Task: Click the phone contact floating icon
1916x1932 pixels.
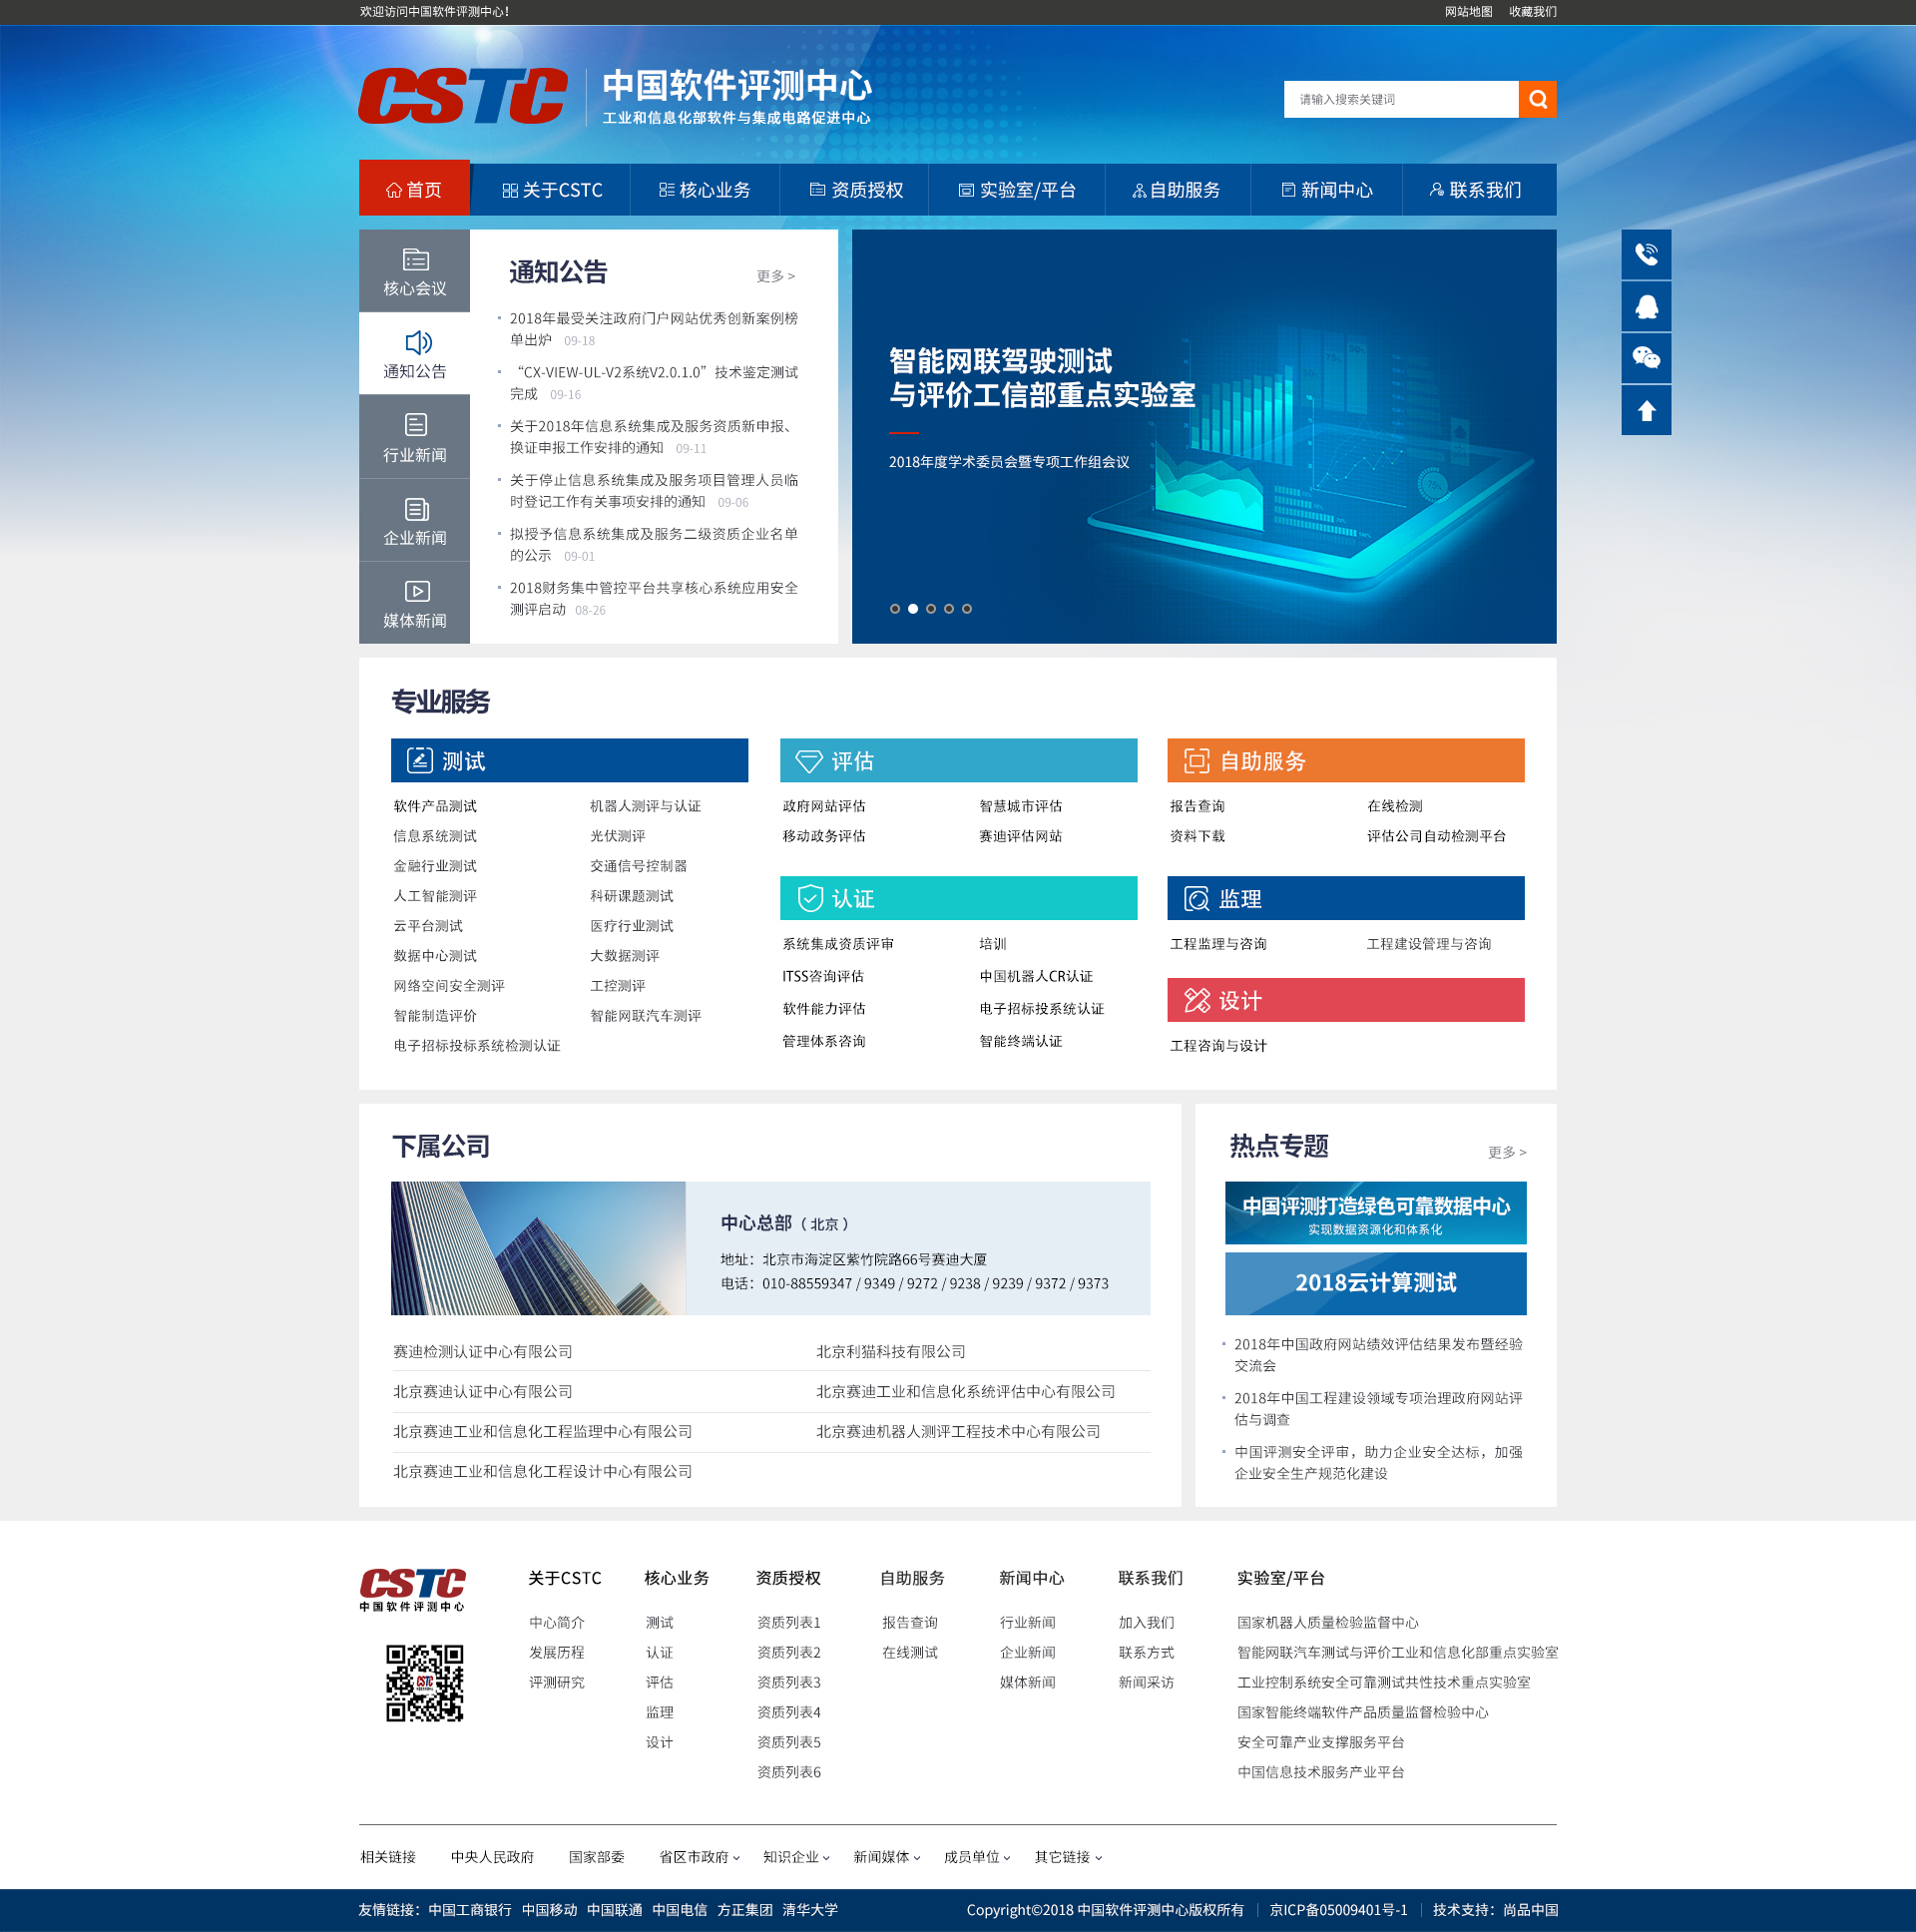Action: tap(1646, 254)
